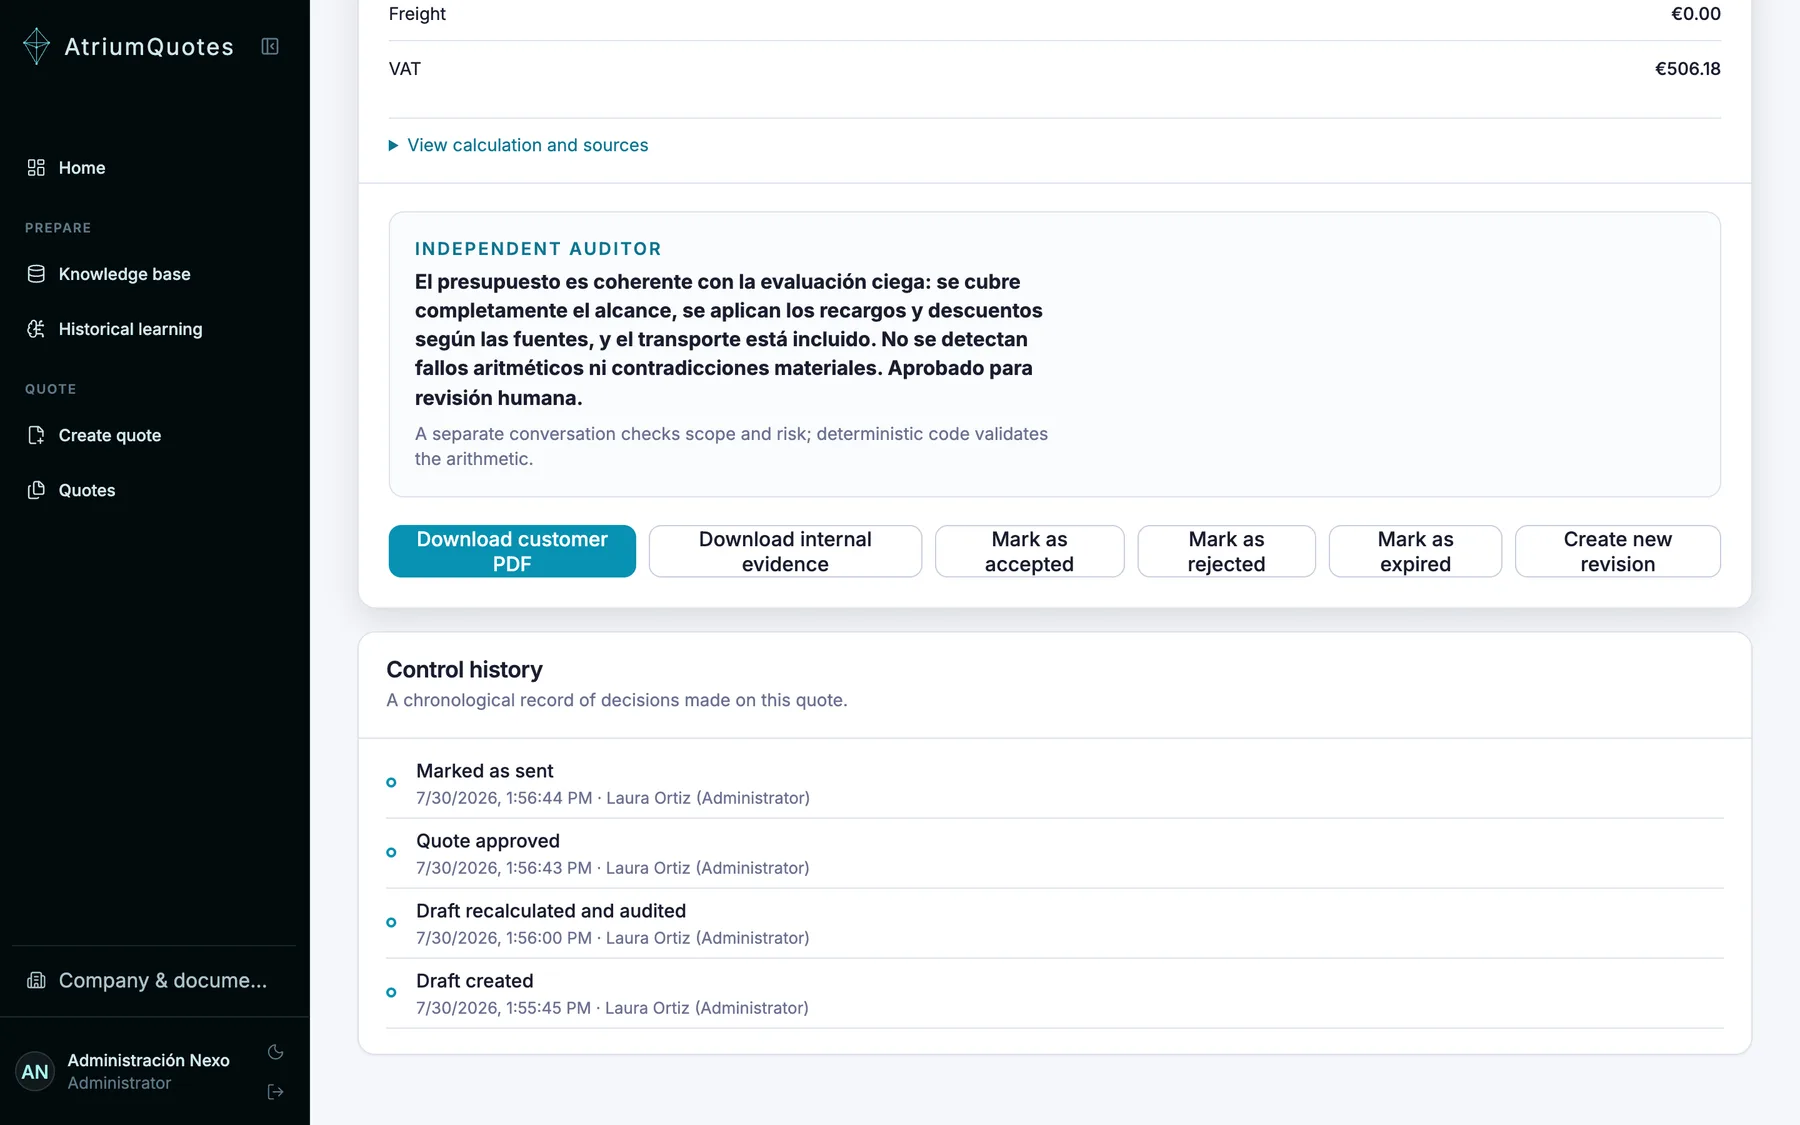Click the Administrator role under user name
1800x1125 pixels.
point(119,1083)
